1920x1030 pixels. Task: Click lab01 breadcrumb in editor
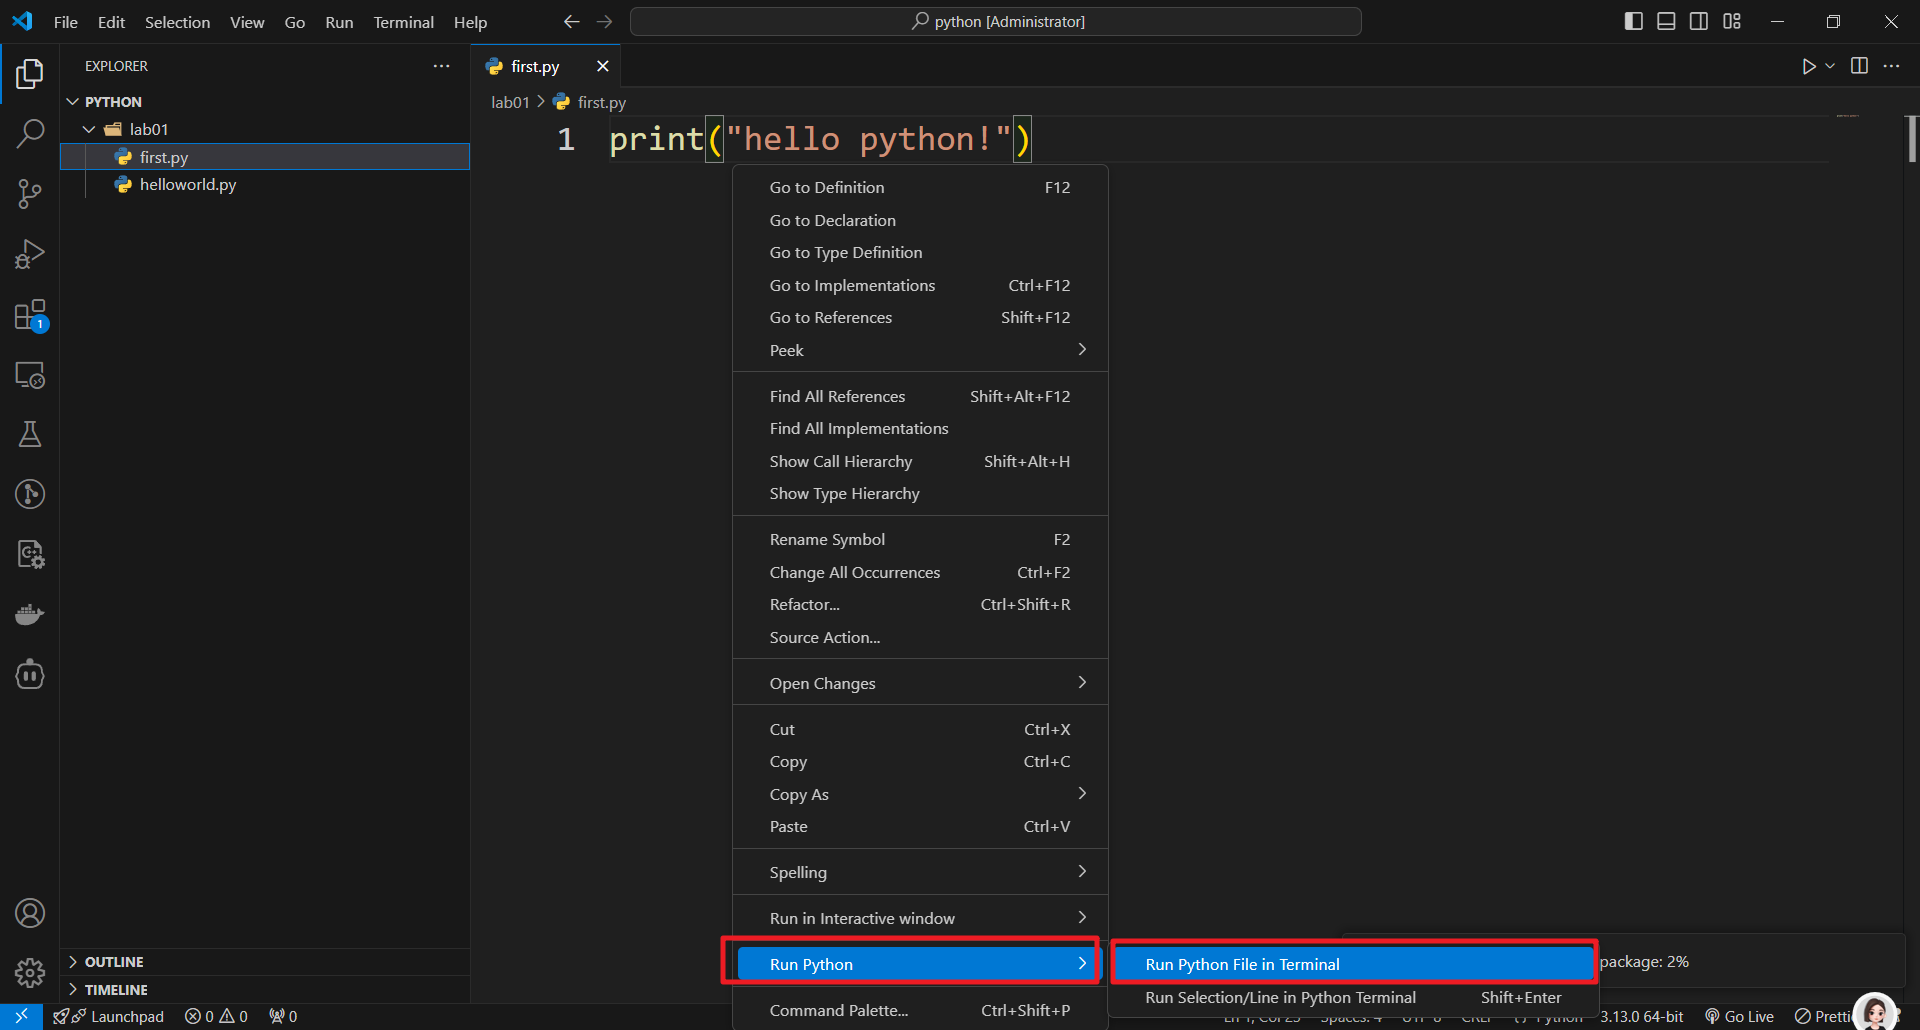coord(510,102)
